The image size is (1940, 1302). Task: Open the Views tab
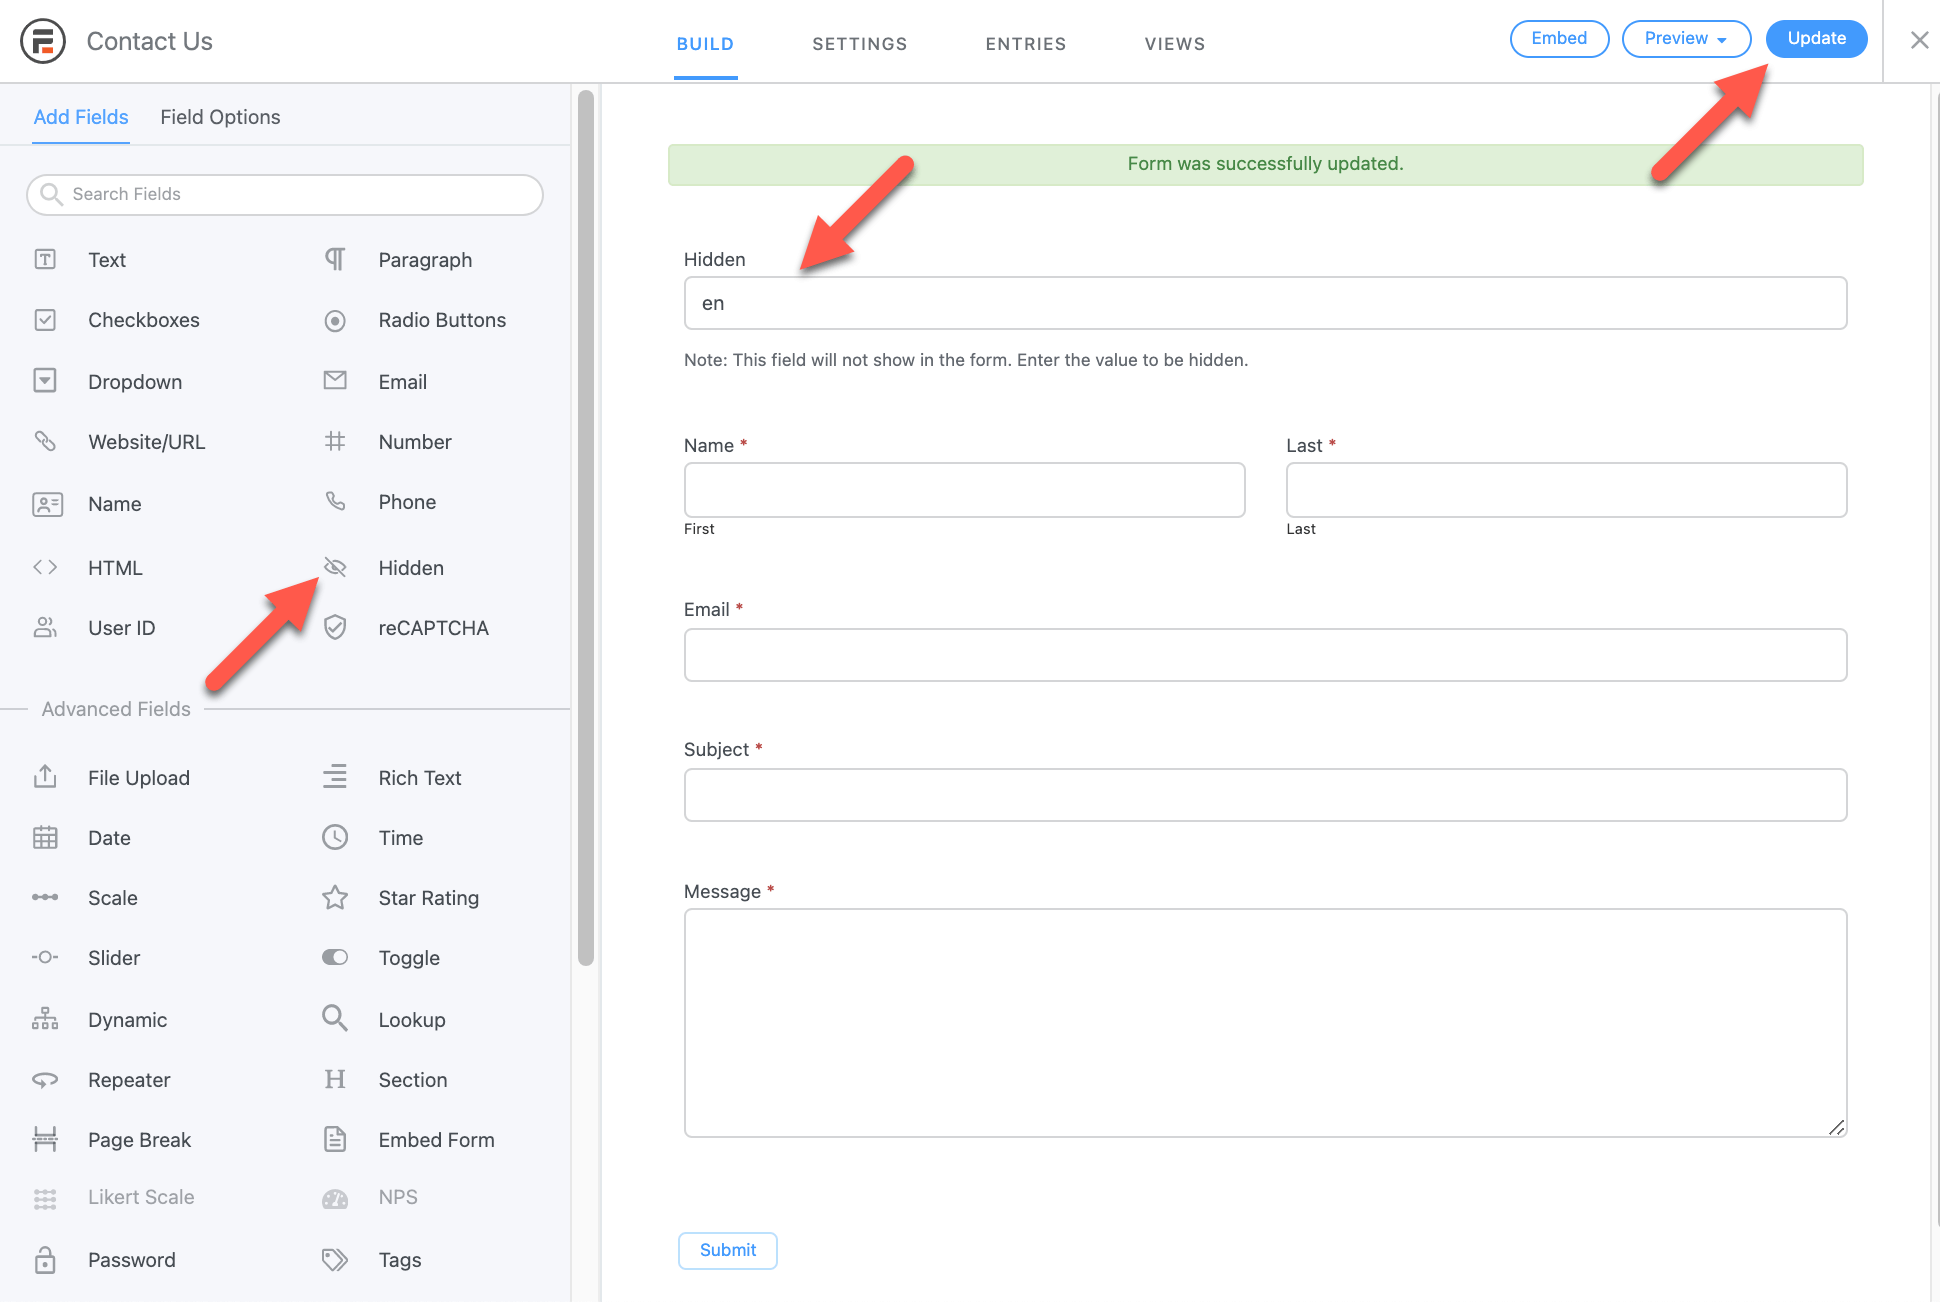(1175, 44)
